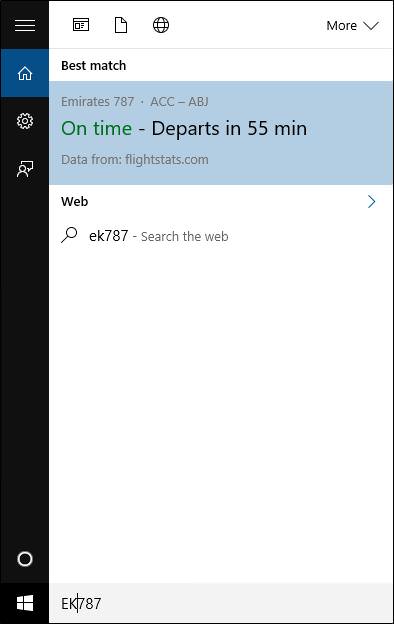Screen dimensions: 394x624
Task: Filter results by Apps icon
Action: tap(81, 25)
